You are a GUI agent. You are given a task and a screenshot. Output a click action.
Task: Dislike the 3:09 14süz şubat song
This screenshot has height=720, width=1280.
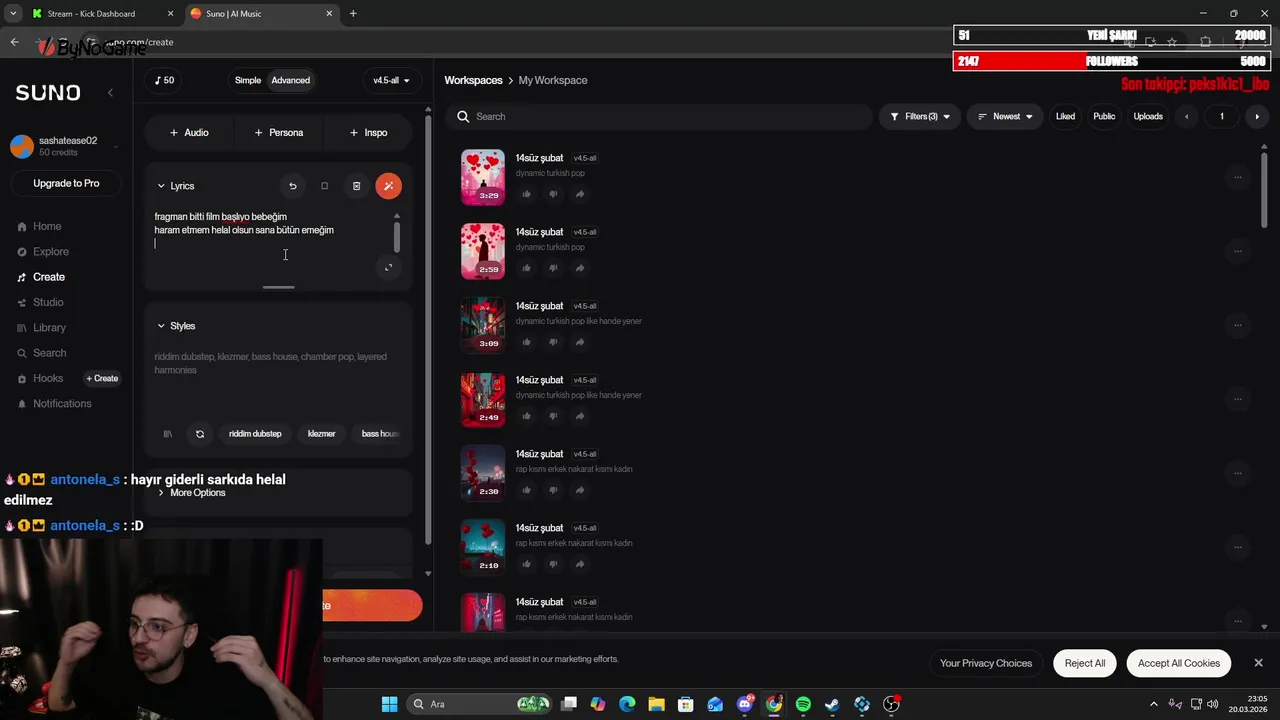[553, 342]
